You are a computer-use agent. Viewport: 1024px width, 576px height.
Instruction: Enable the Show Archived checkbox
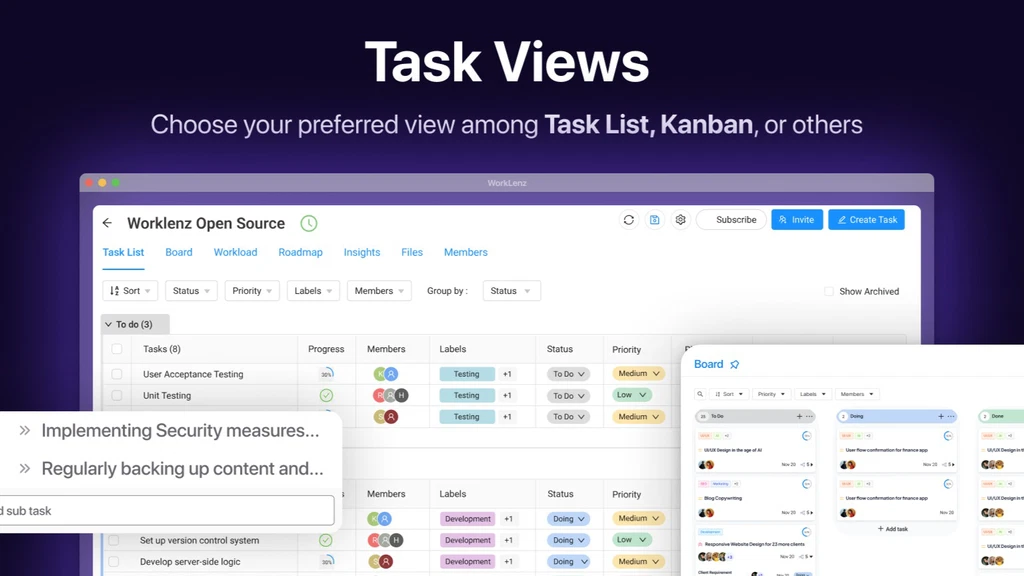coord(828,291)
